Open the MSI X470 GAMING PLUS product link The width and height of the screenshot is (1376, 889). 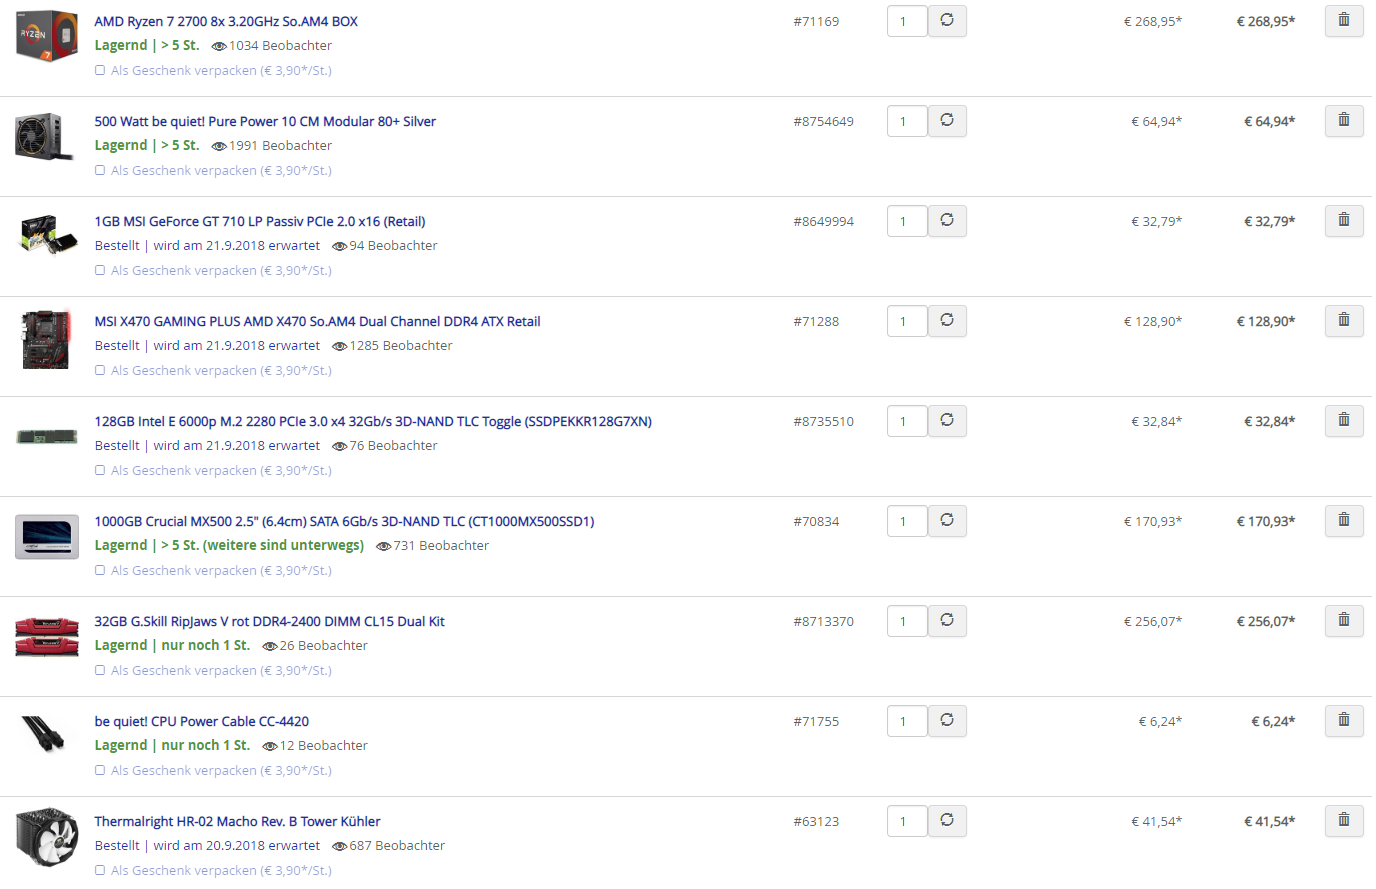[317, 321]
